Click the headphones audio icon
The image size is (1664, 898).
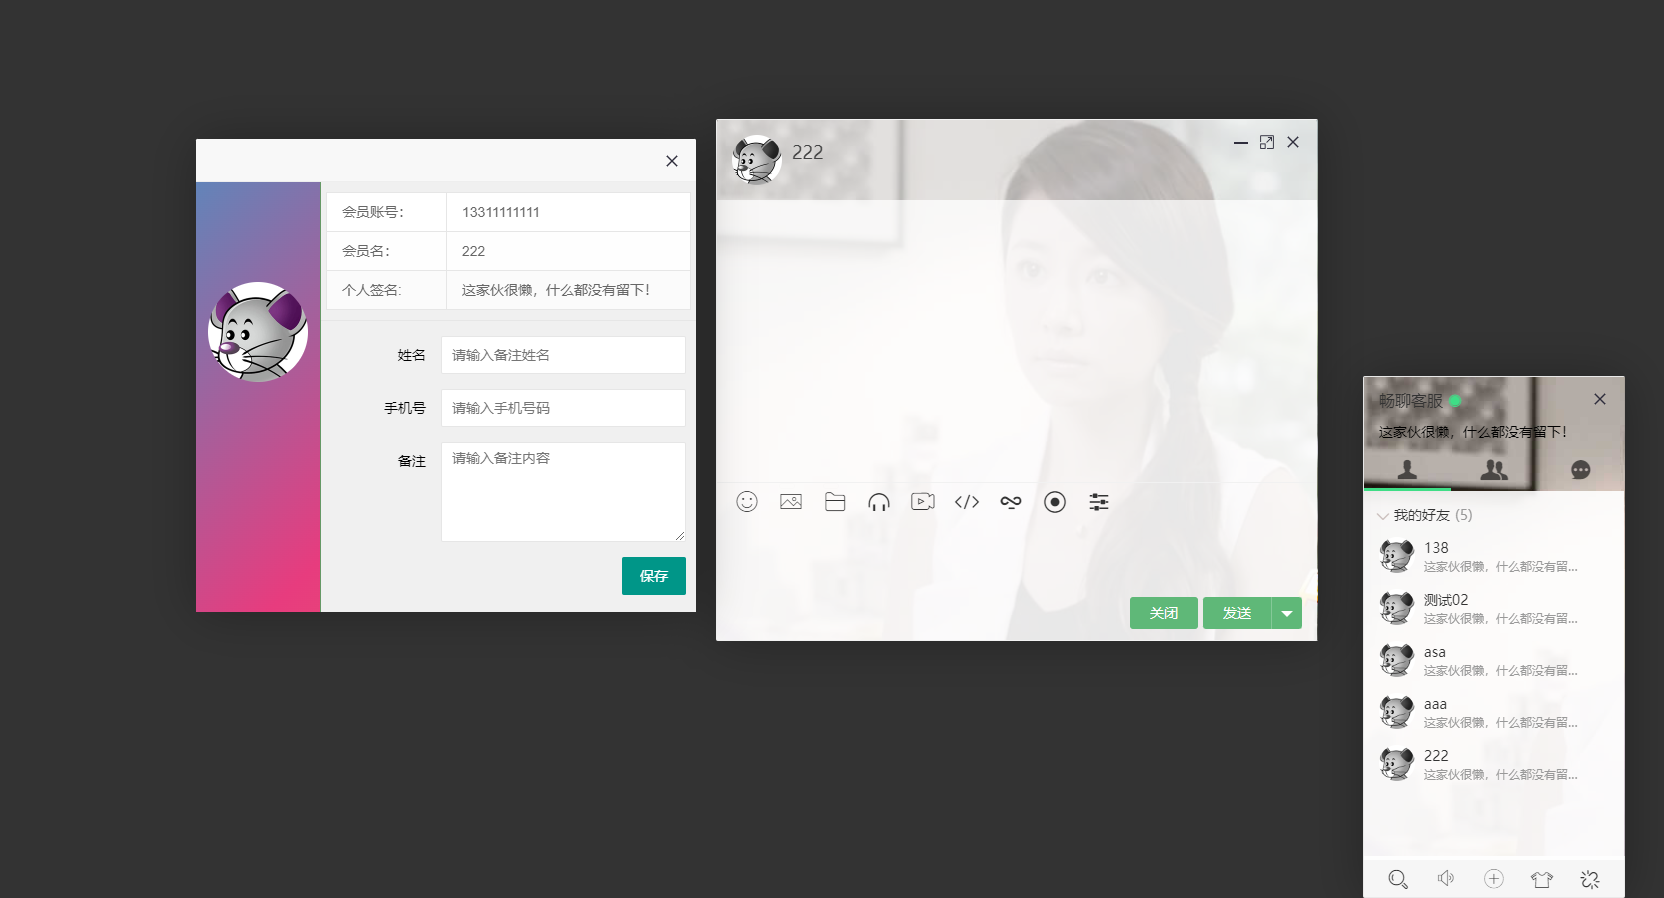tap(879, 502)
